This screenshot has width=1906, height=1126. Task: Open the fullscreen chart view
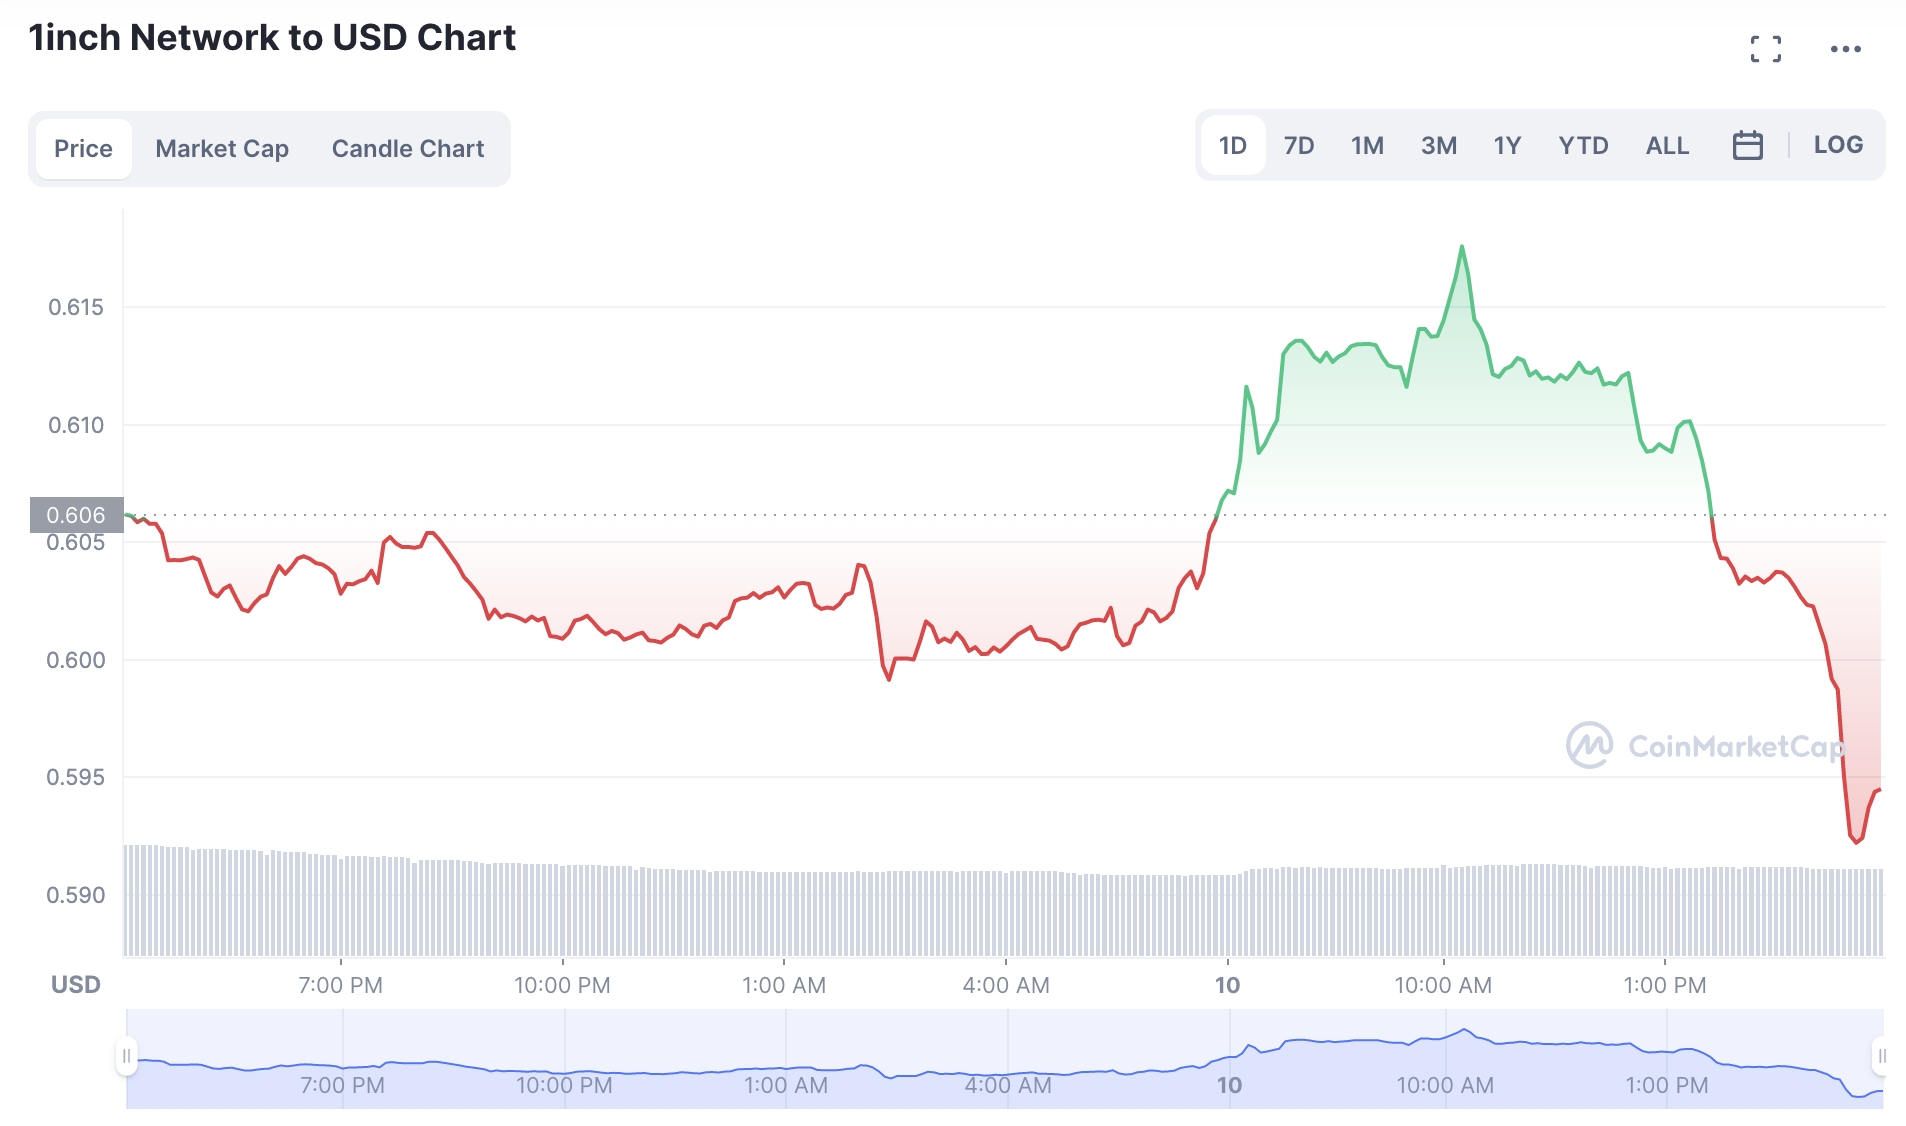[x=1766, y=49]
